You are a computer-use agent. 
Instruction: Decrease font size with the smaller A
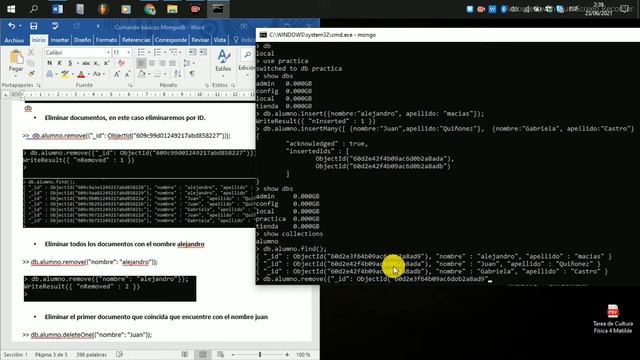(127, 74)
